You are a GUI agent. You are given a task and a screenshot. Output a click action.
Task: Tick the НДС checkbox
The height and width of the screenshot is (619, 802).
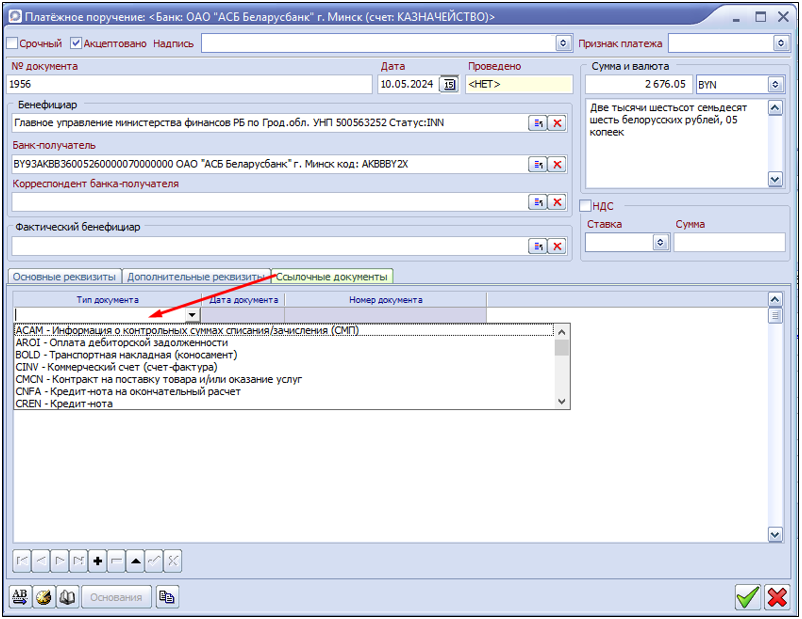point(586,206)
